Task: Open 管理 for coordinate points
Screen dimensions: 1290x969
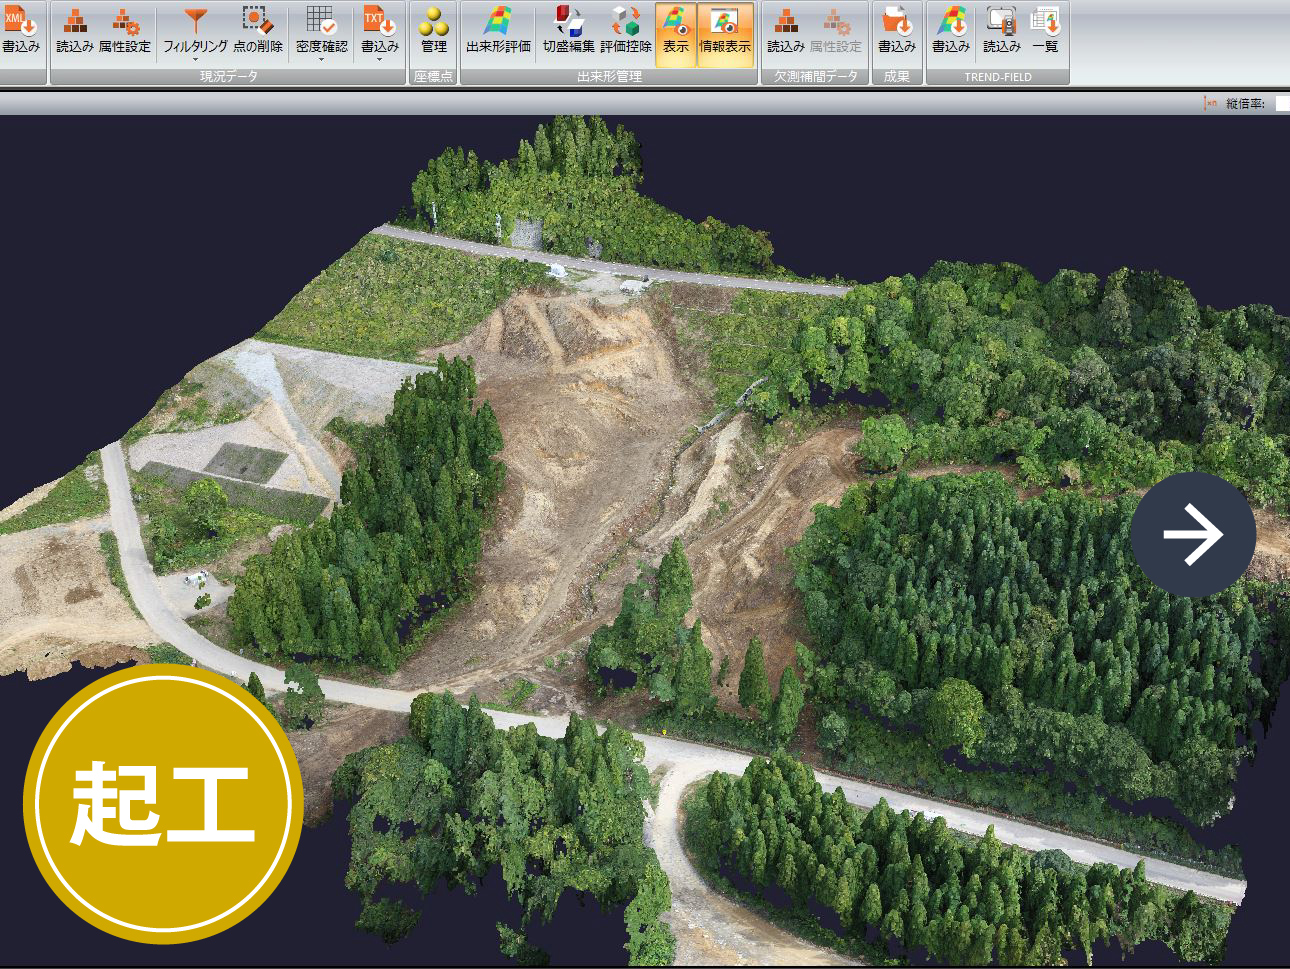Action: pyautogui.click(x=433, y=30)
